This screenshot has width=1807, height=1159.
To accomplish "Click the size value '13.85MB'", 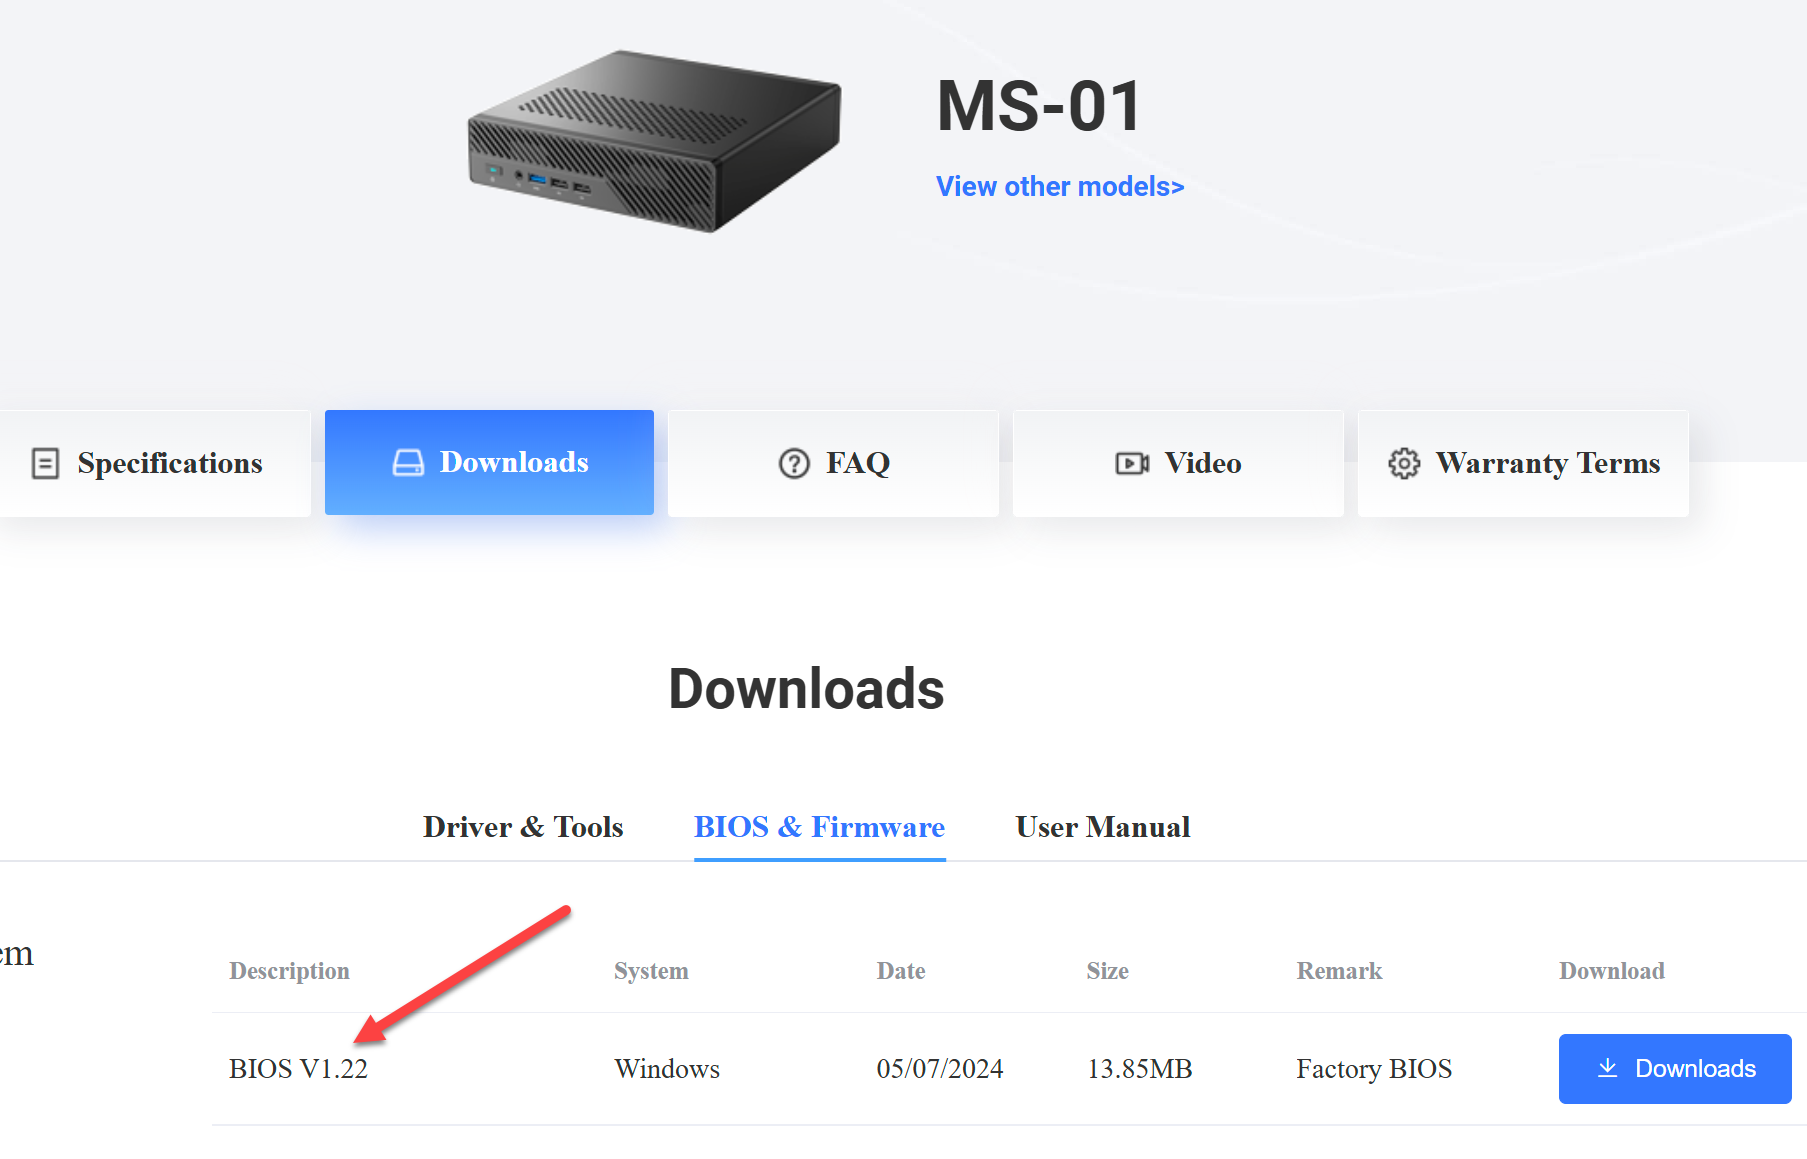I will [1140, 1069].
